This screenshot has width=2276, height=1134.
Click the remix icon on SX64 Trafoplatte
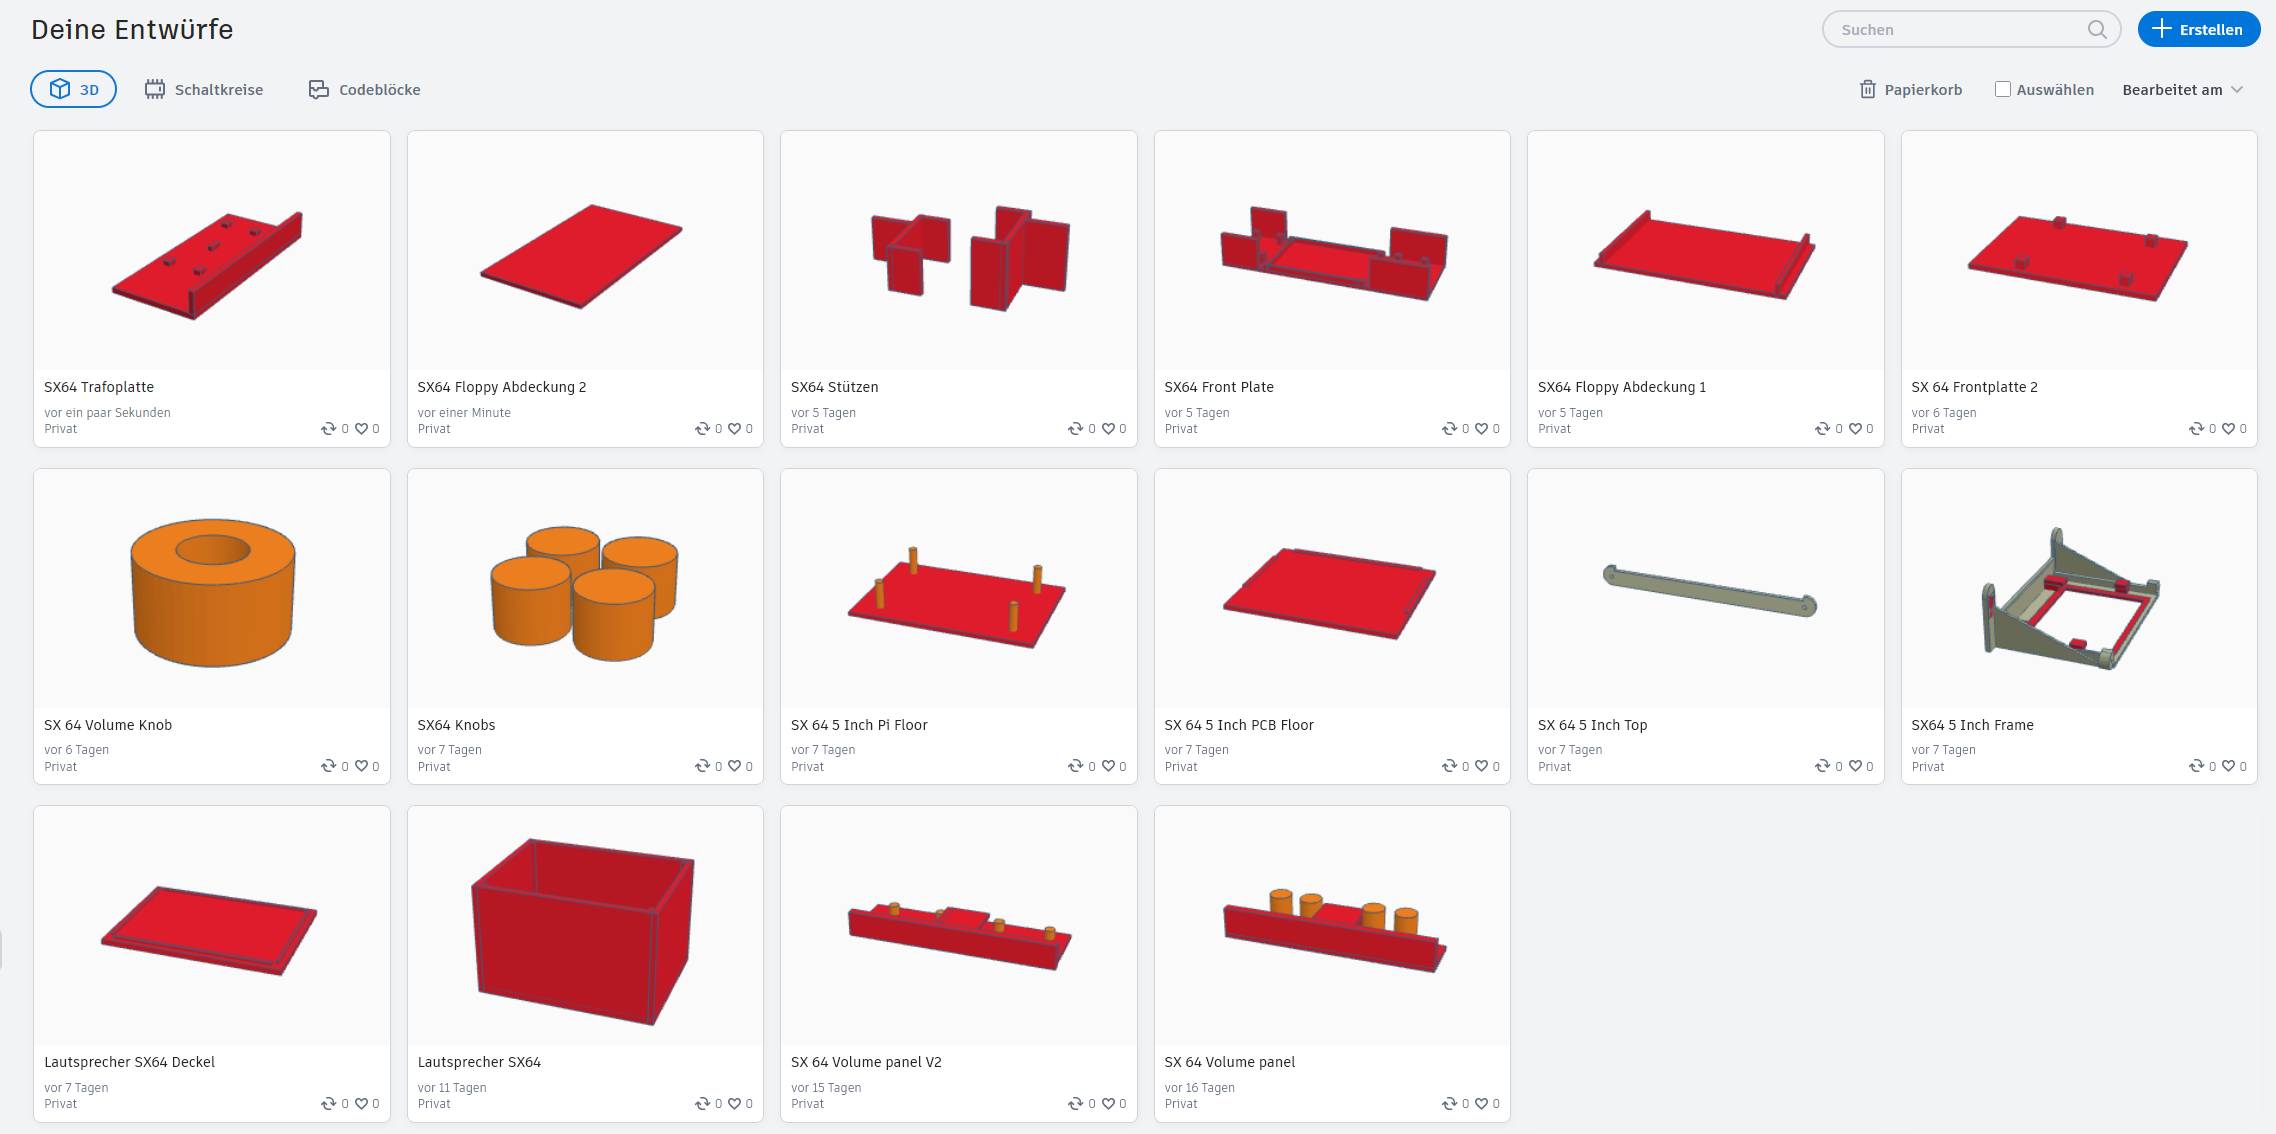328,429
